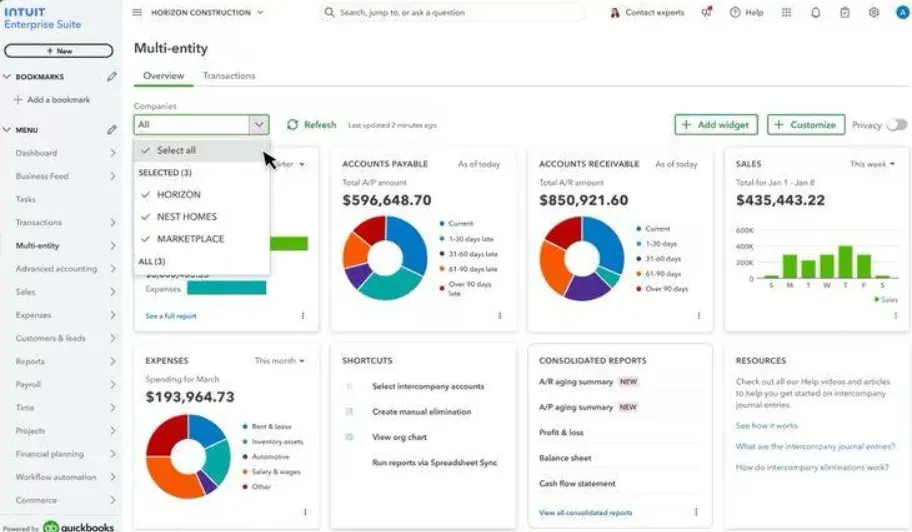Open the announcements megaphone icon

pyautogui.click(x=707, y=12)
